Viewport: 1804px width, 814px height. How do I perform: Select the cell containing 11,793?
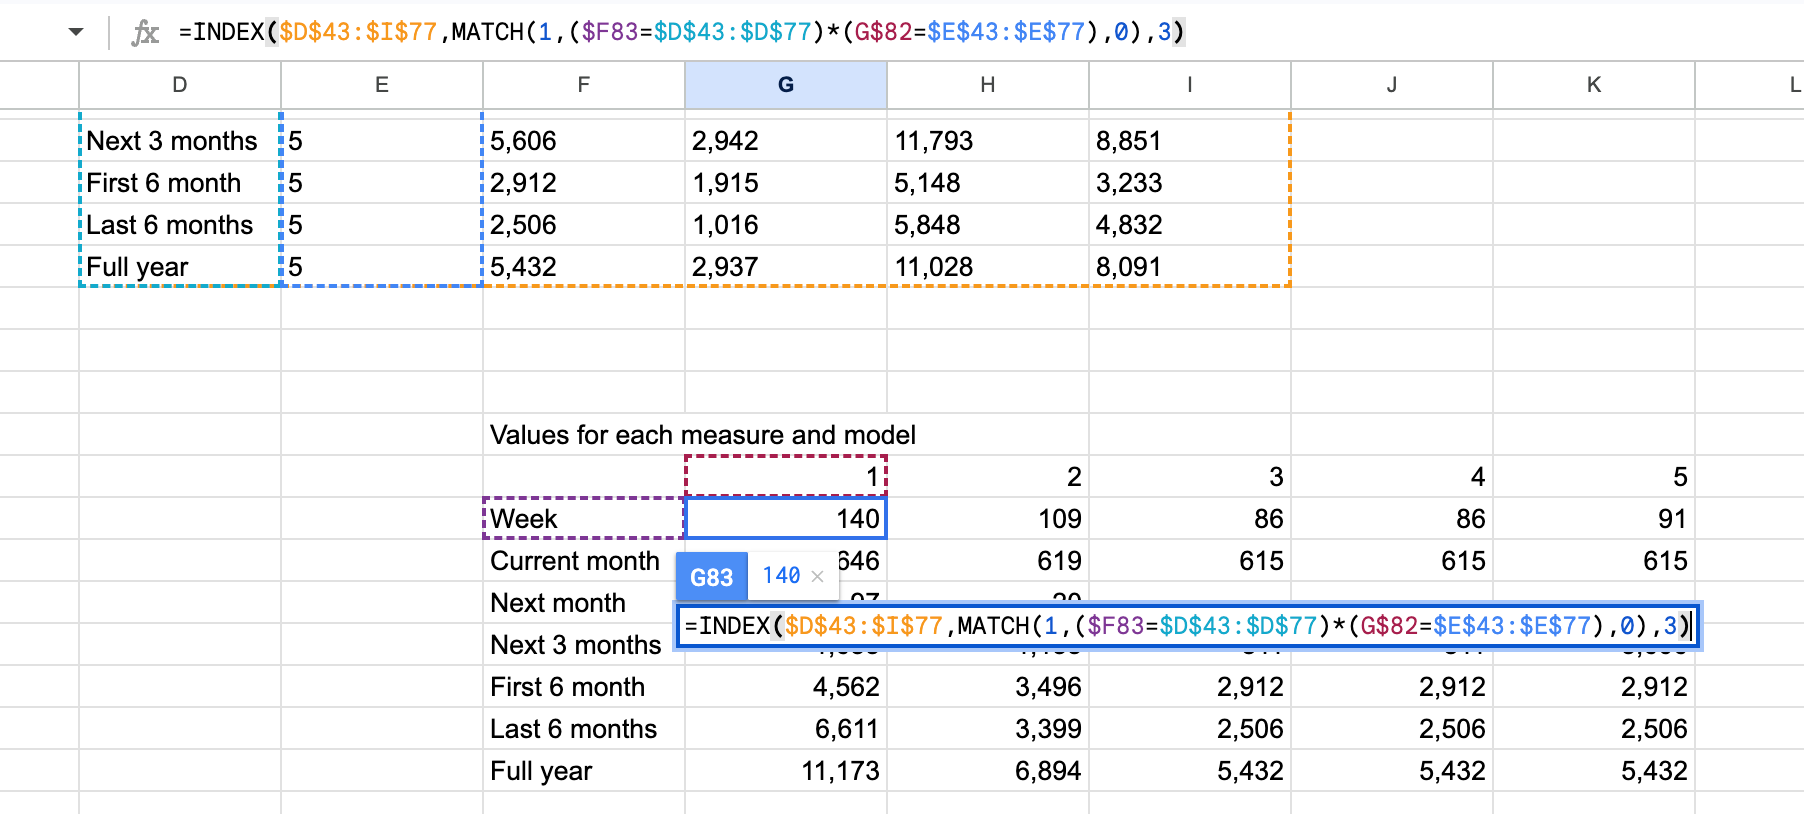click(x=987, y=141)
